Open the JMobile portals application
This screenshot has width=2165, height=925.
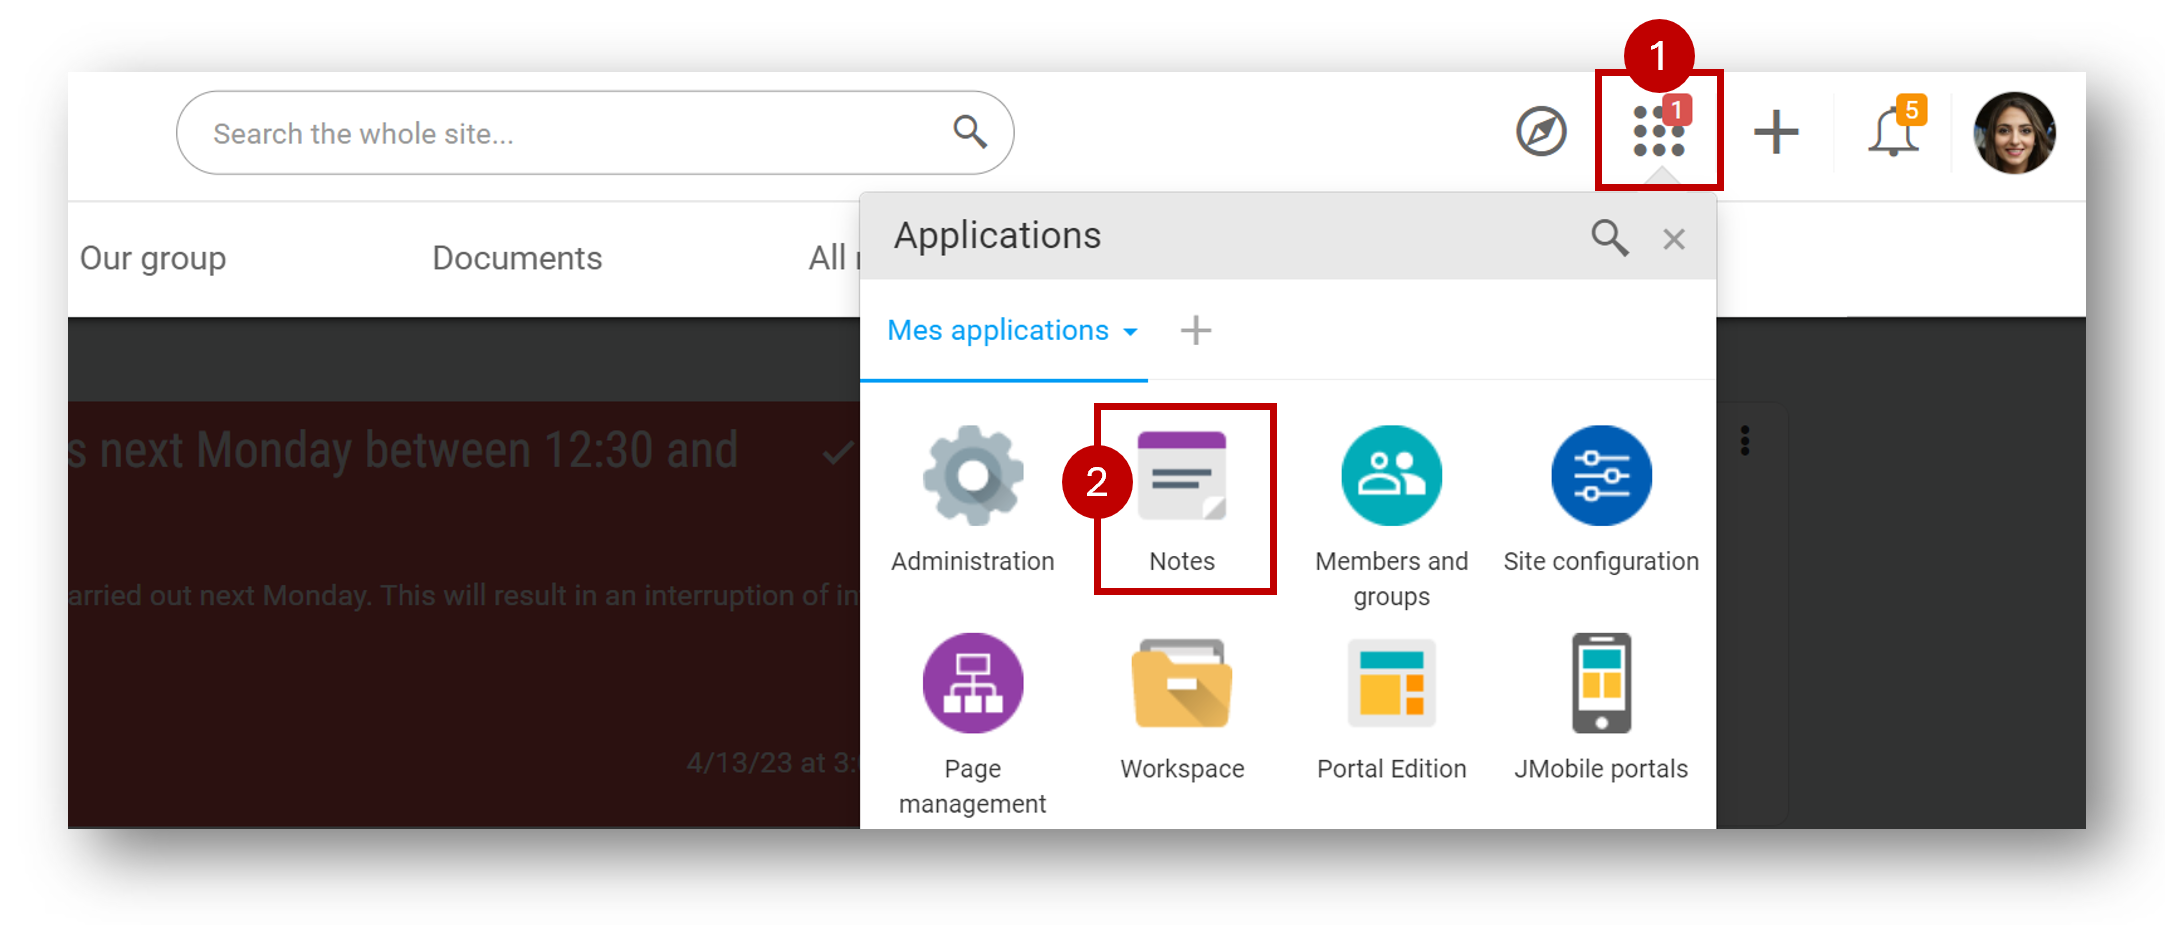[1601, 707]
